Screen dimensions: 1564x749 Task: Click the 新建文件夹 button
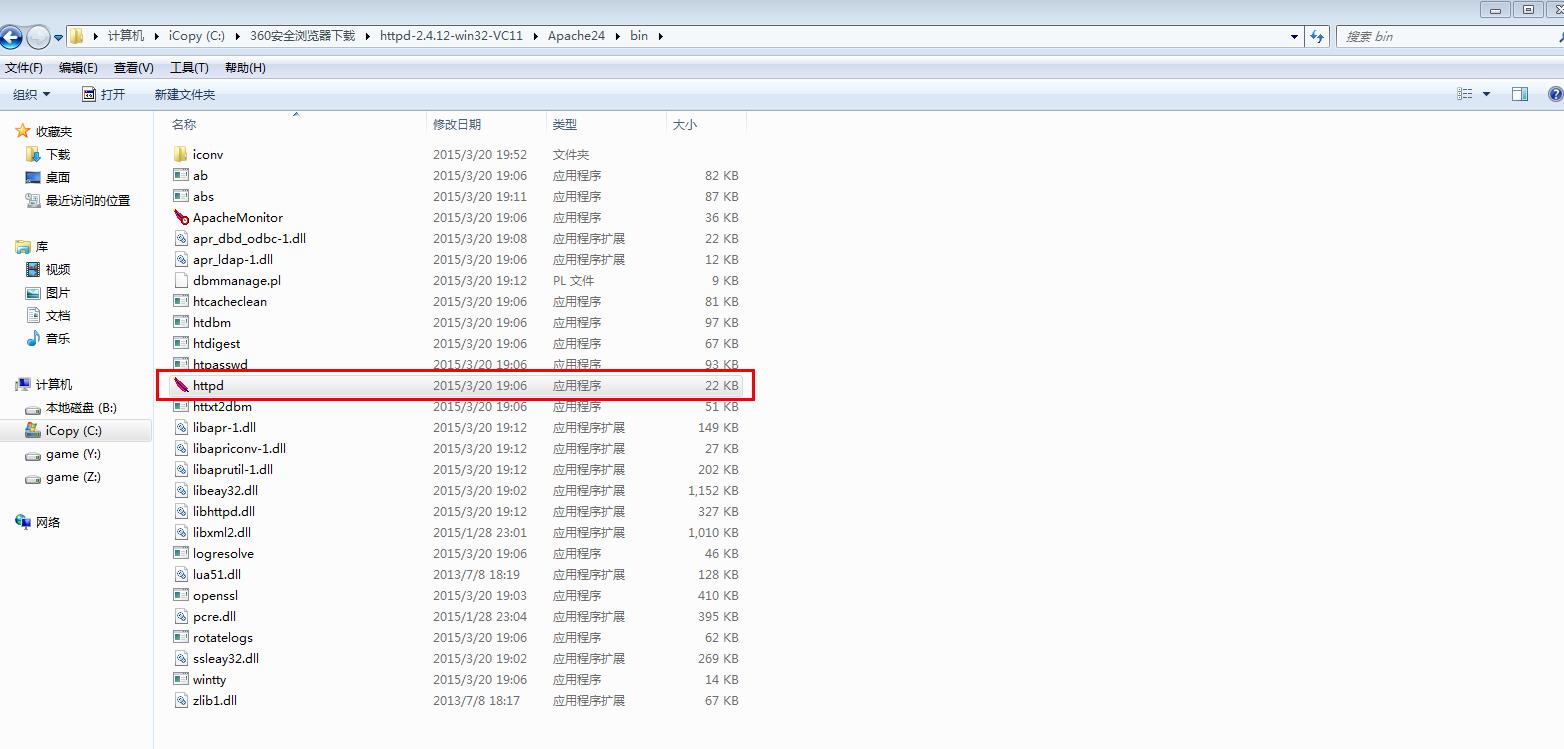click(184, 94)
